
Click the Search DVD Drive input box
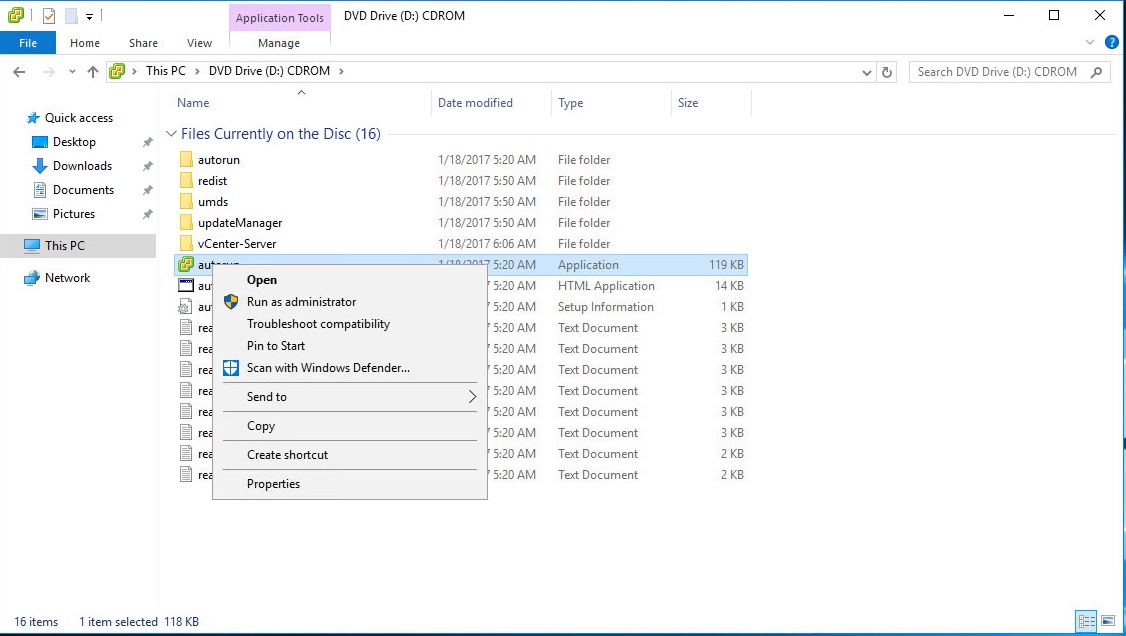pyautogui.click(x=1000, y=72)
